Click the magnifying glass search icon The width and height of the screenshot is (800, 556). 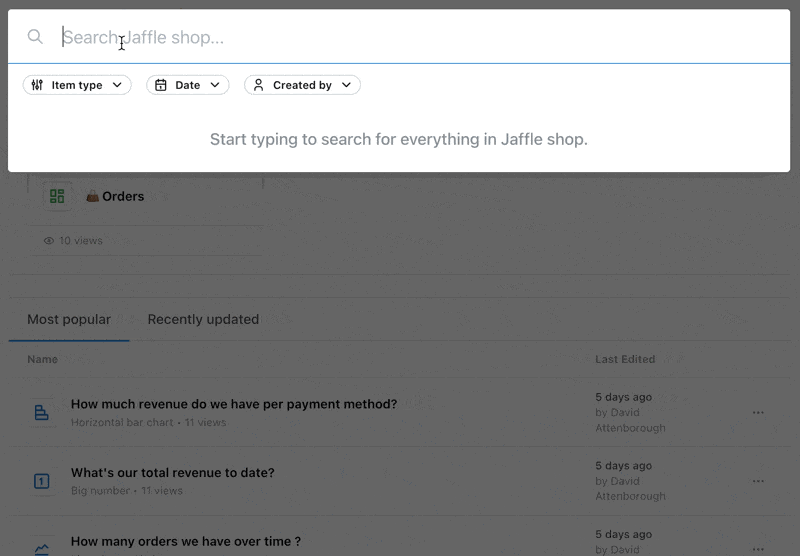(35, 37)
